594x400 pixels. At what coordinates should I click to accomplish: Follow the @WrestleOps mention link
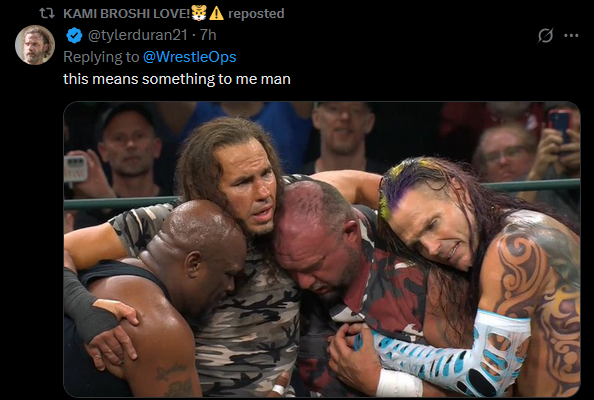(x=189, y=57)
